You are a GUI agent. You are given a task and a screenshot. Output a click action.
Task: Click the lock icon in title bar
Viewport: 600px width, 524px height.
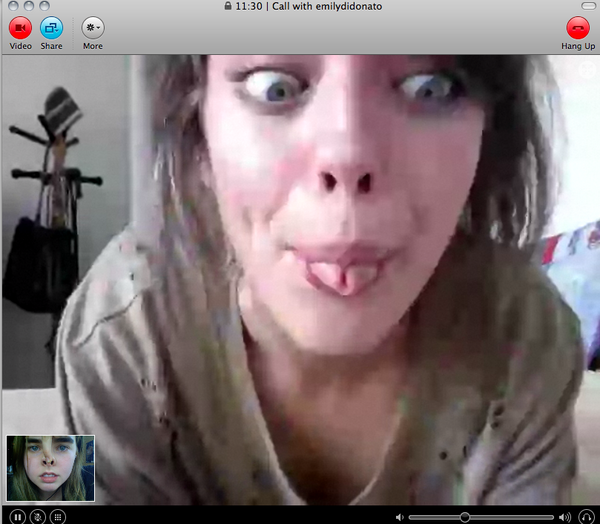tap(229, 6)
